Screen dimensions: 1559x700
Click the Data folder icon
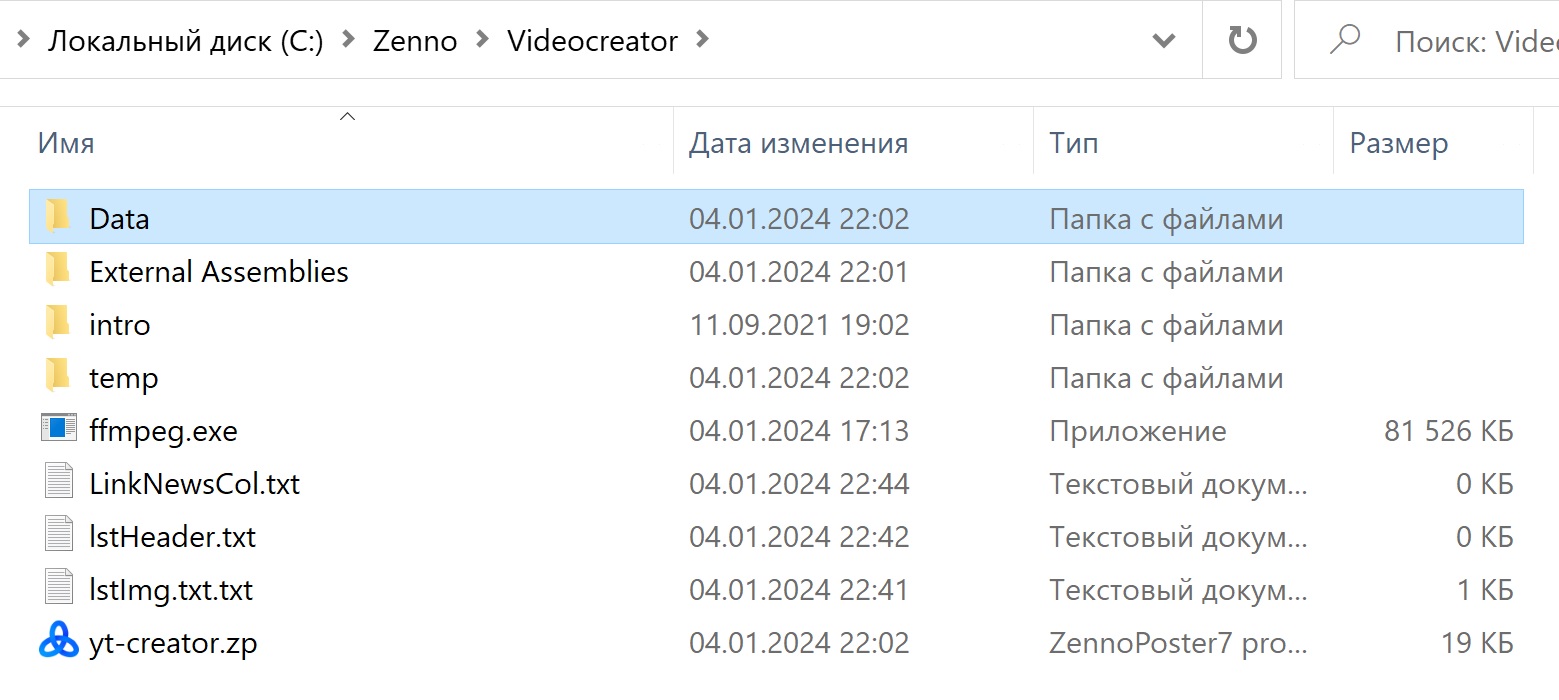pos(58,217)
